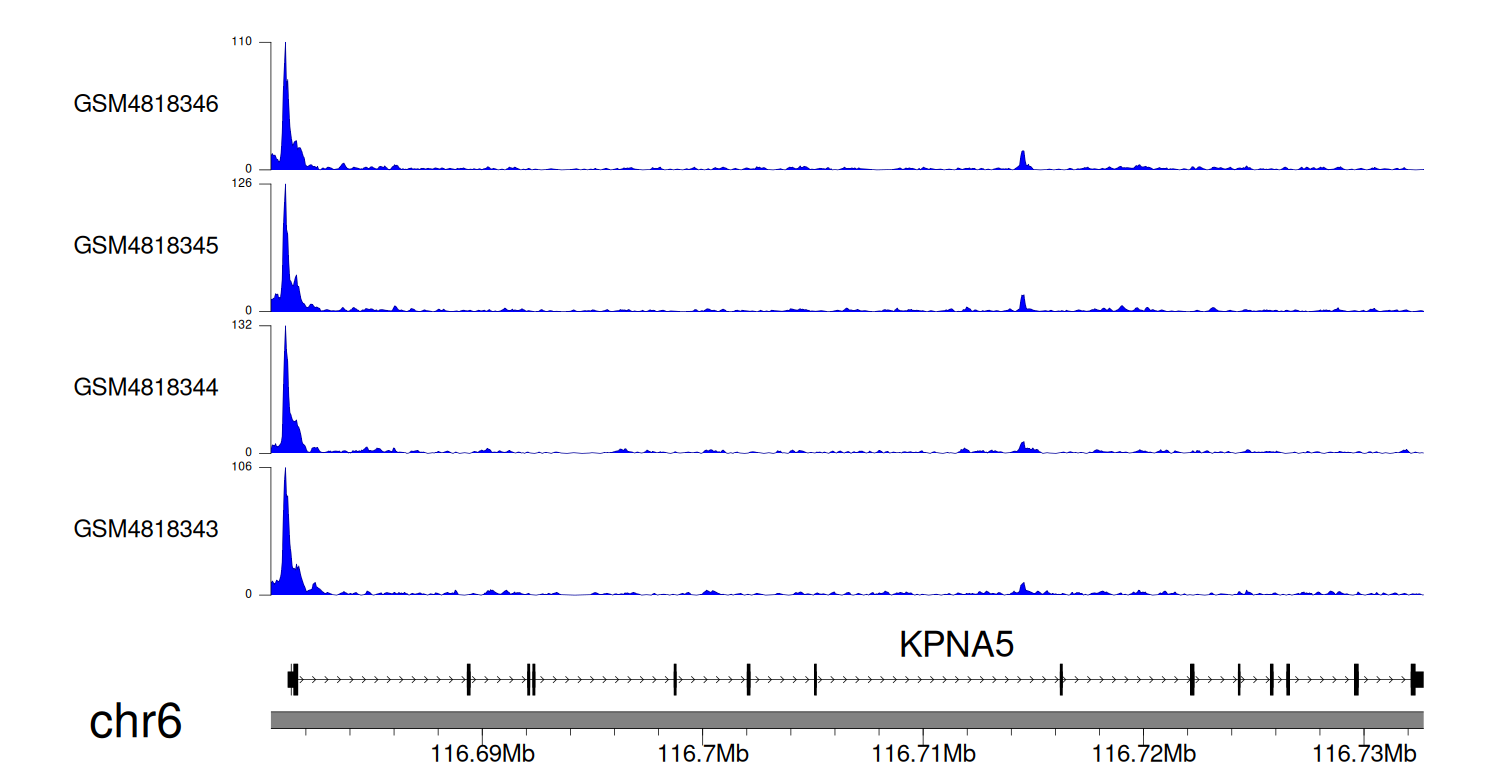Click the KPNA5 gene name
Image resolution: width=1500 pixels, height=780 pixels.
tap(956, 645)
